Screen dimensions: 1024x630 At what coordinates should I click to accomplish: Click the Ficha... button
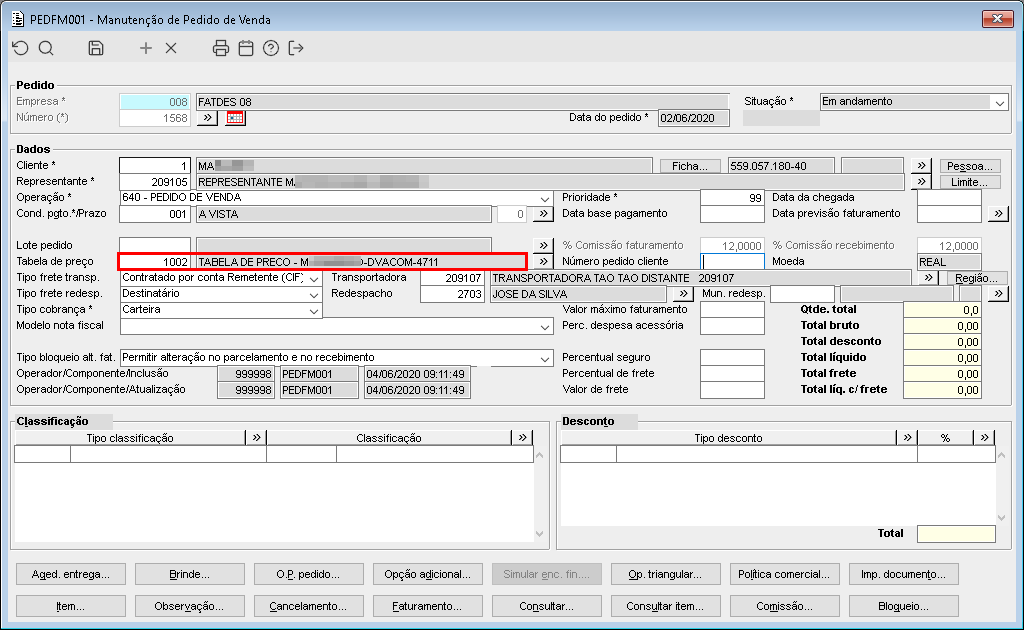pyautogui.click(x=690, y=166)
